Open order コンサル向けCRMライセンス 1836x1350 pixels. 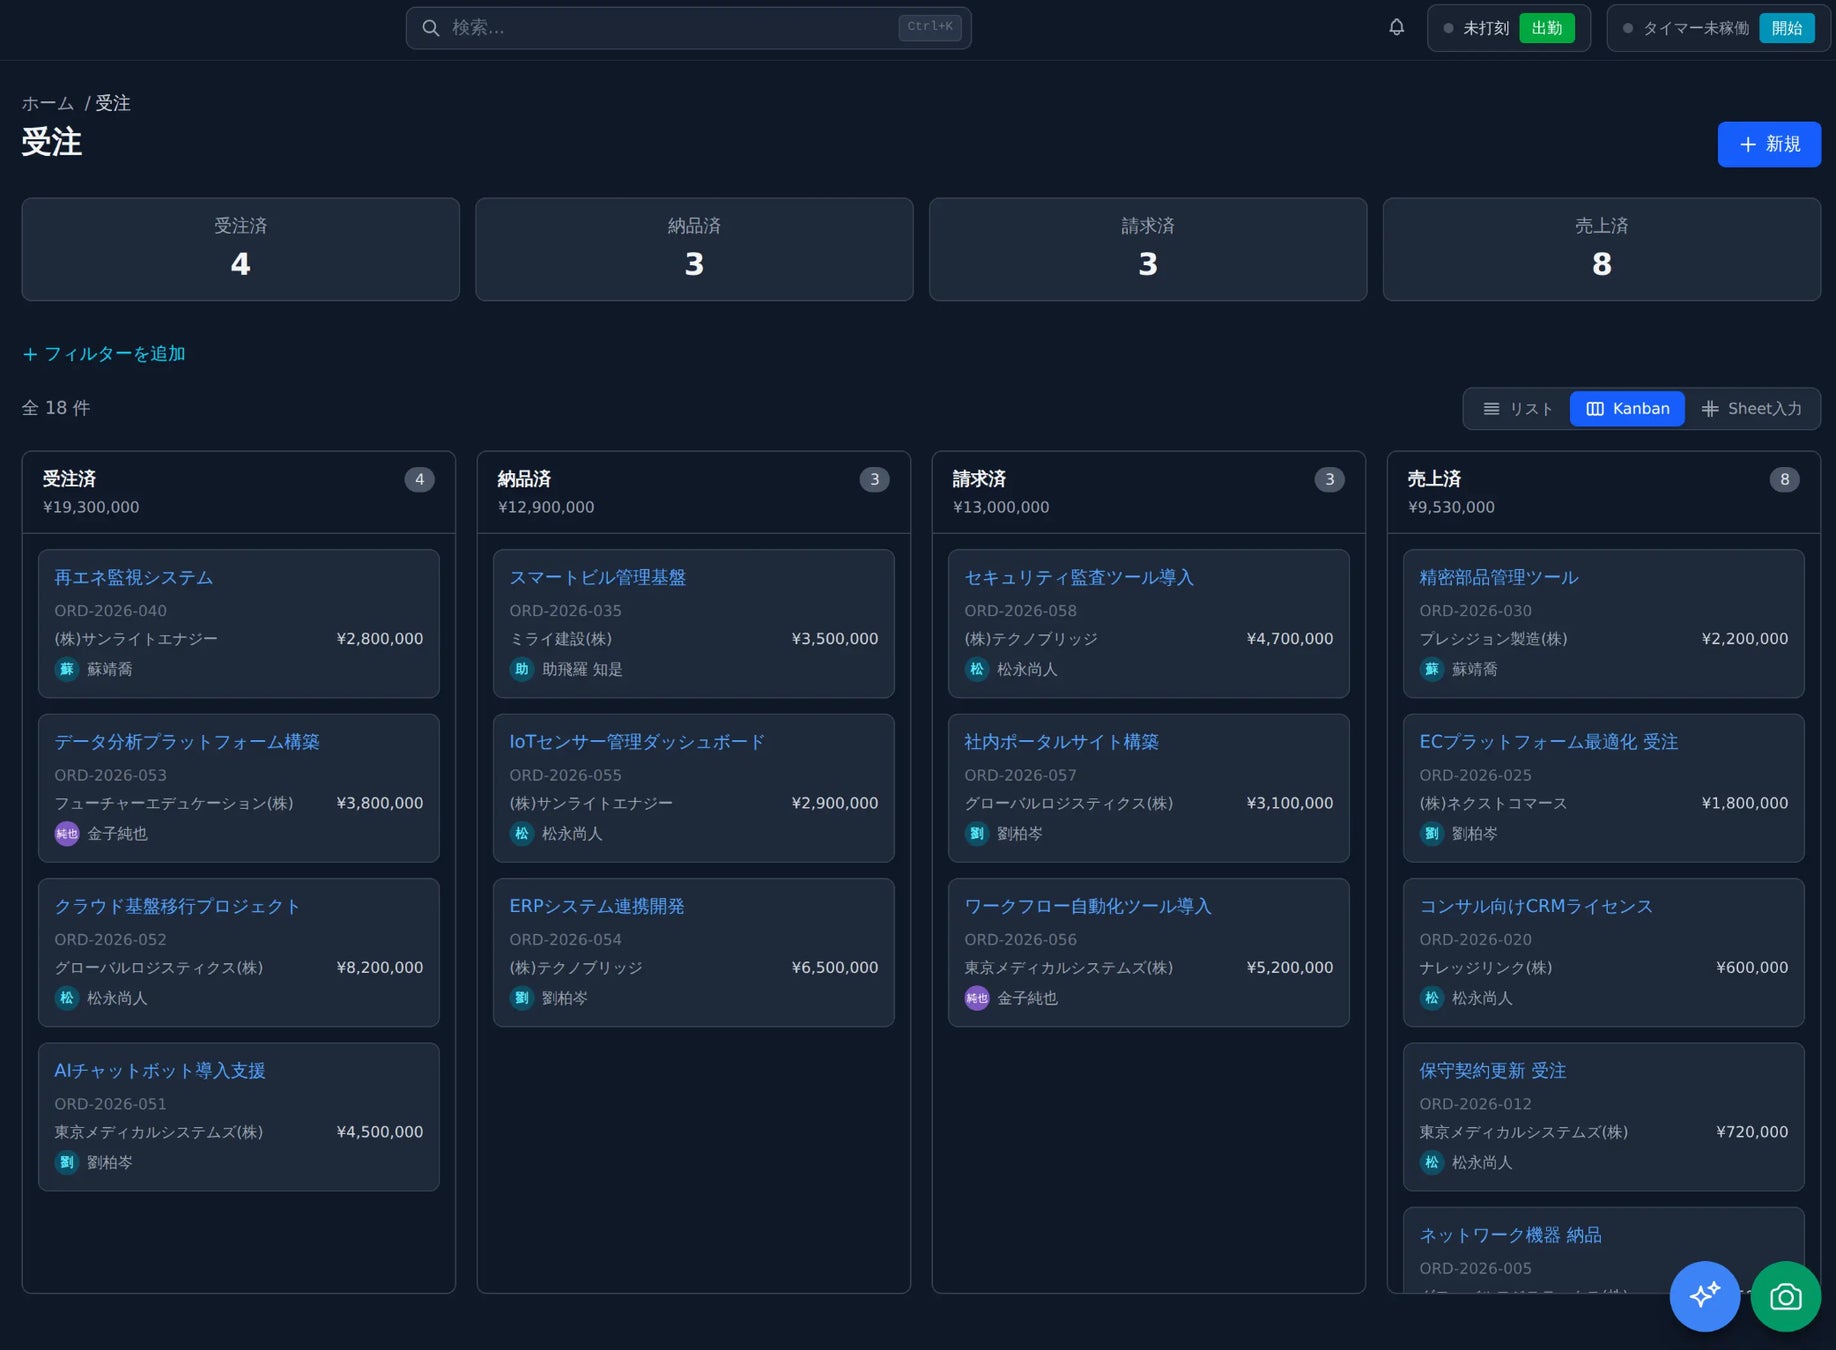tap(1536, 906)
